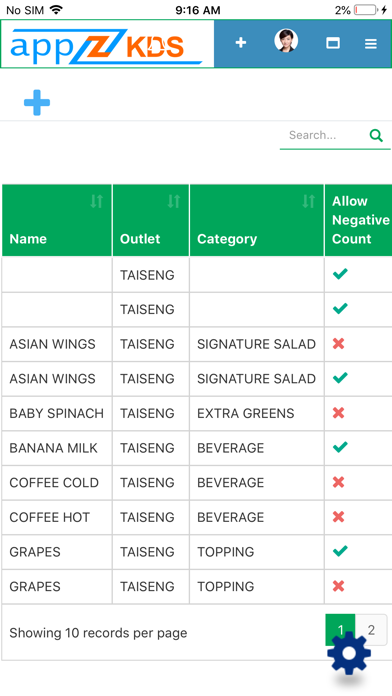The height and width of the screenshot is (696, 392).
Task: Toggle negative count check for BANANA MILK
Action: coord(340,447)
